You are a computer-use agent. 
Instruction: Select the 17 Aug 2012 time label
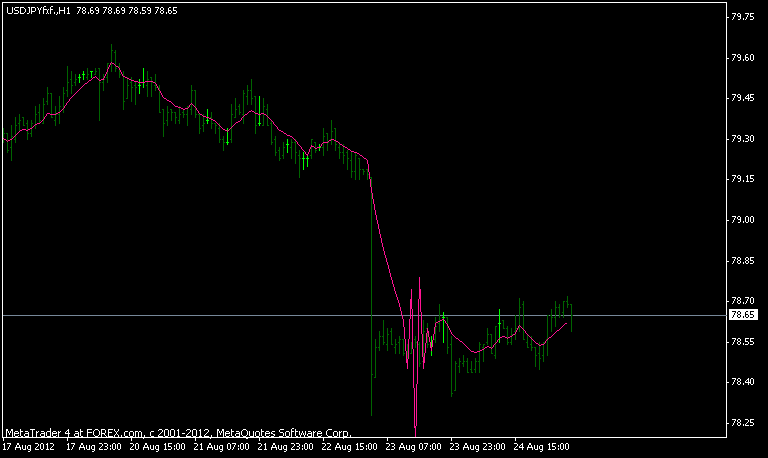point(28,448)
